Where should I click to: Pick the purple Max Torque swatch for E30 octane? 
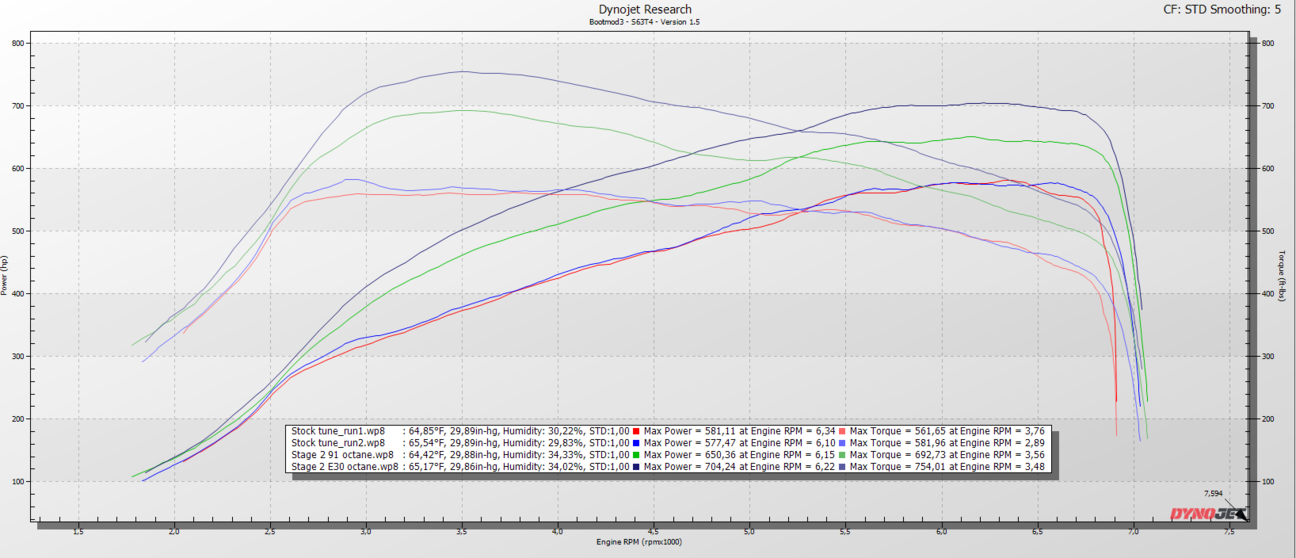point(842,465)
